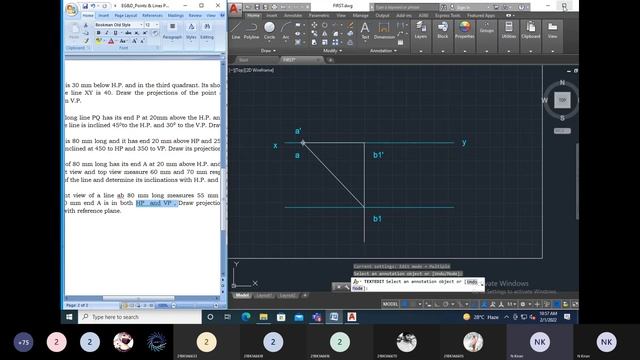Open the Change Case dropdown in Word
The image size is (640, 360).
[x=123, y=41]
